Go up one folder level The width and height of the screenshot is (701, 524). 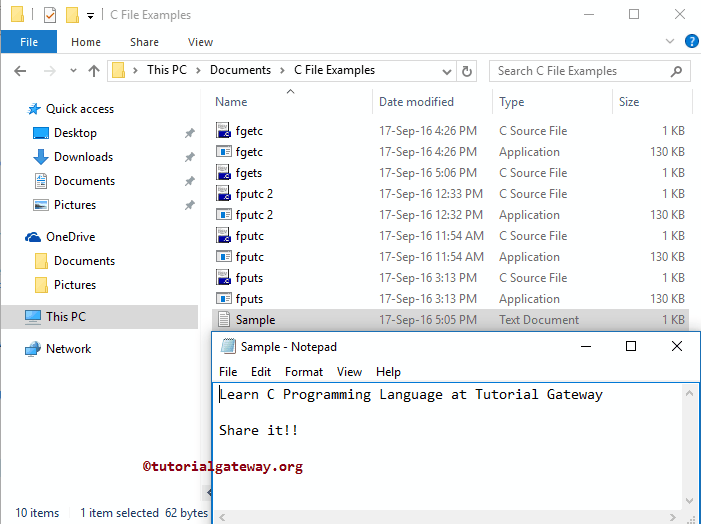[94, 71]
